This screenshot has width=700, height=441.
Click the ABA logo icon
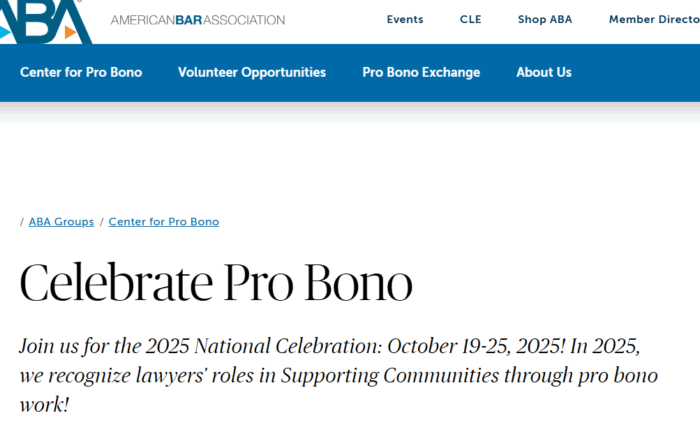[45, 20]
